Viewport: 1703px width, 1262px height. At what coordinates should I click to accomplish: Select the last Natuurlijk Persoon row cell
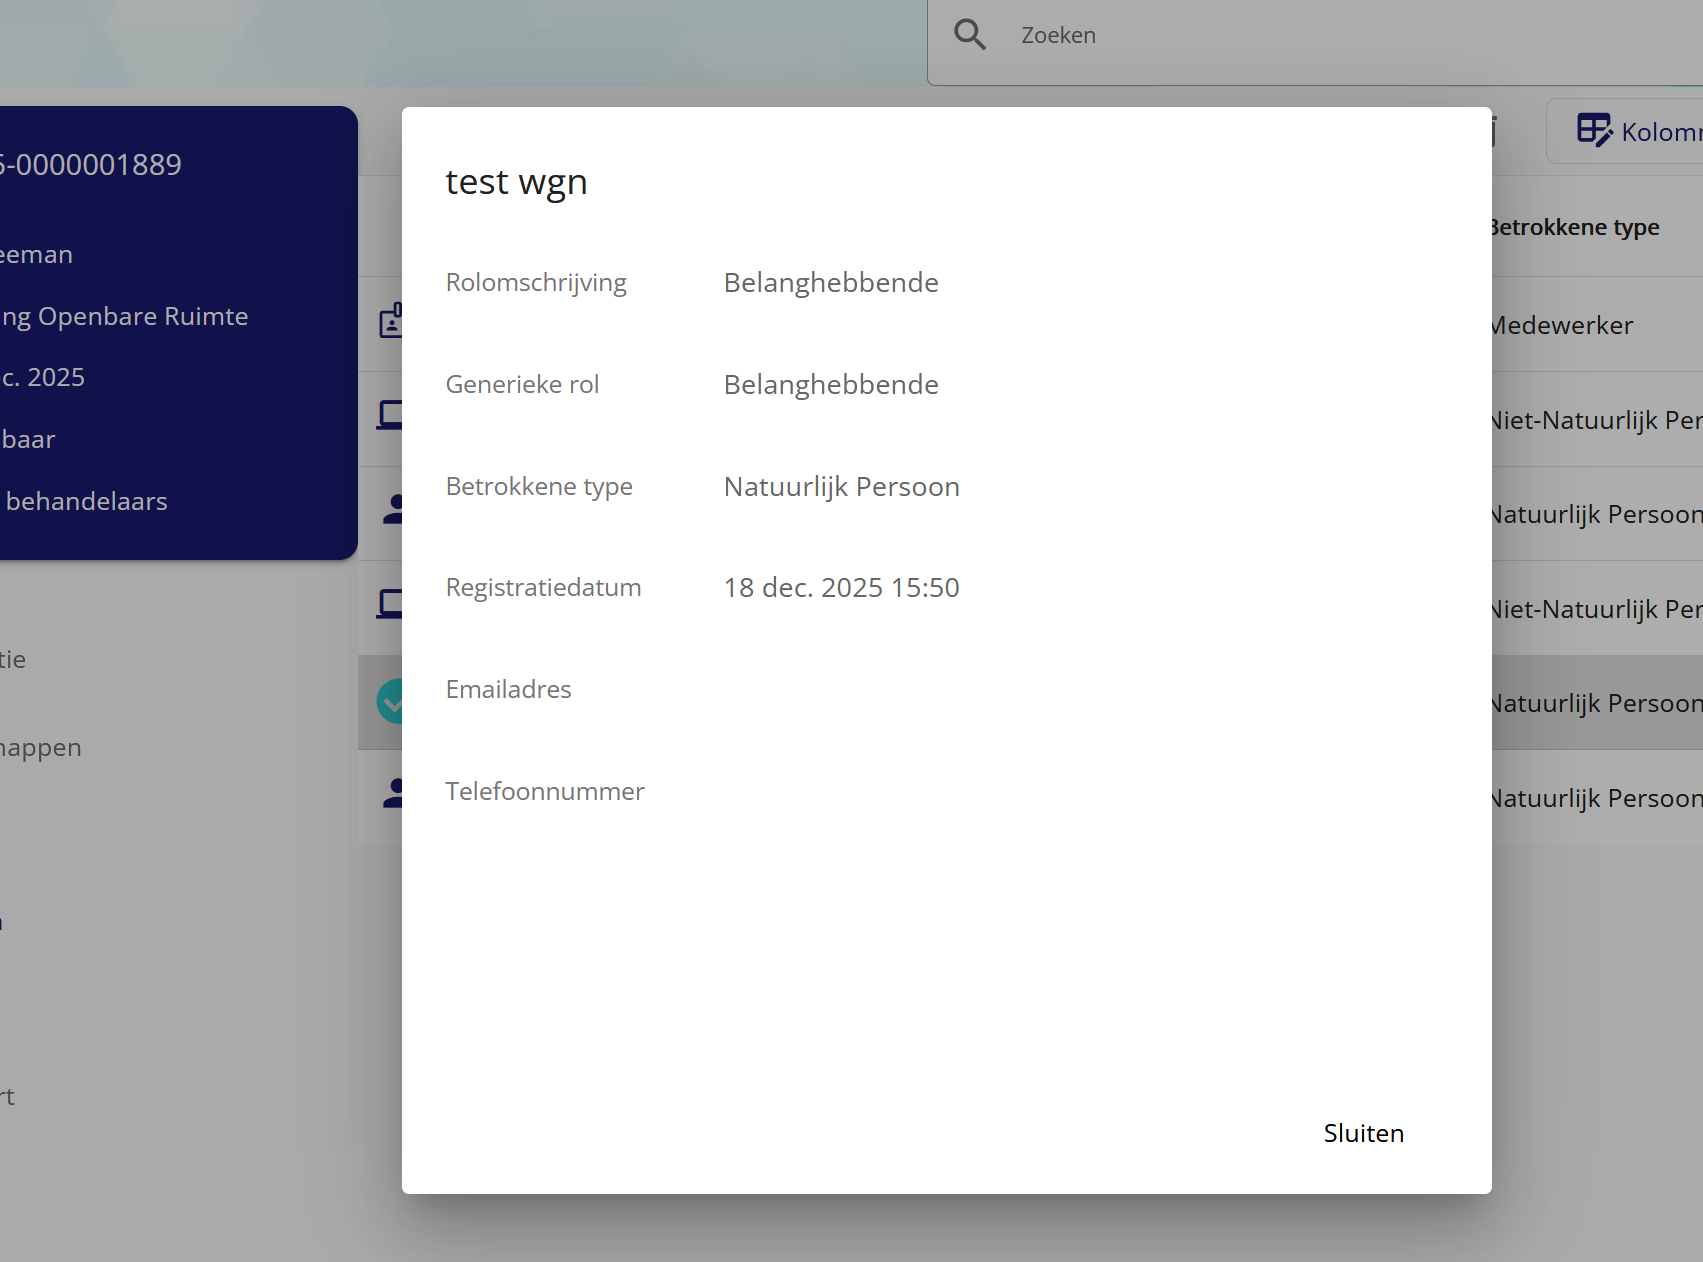tap(1596, 798)
